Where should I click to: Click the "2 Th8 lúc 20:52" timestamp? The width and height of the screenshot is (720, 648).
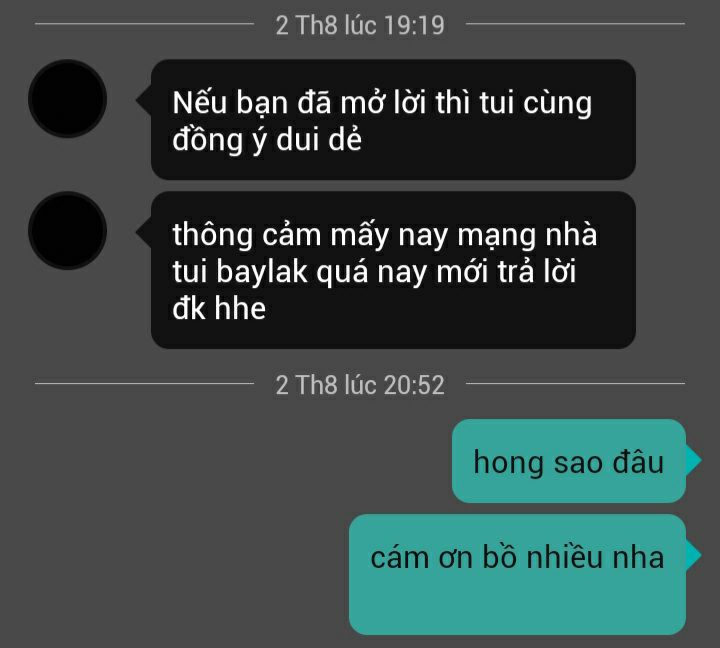pyautogui.click(x=360, y=384)
